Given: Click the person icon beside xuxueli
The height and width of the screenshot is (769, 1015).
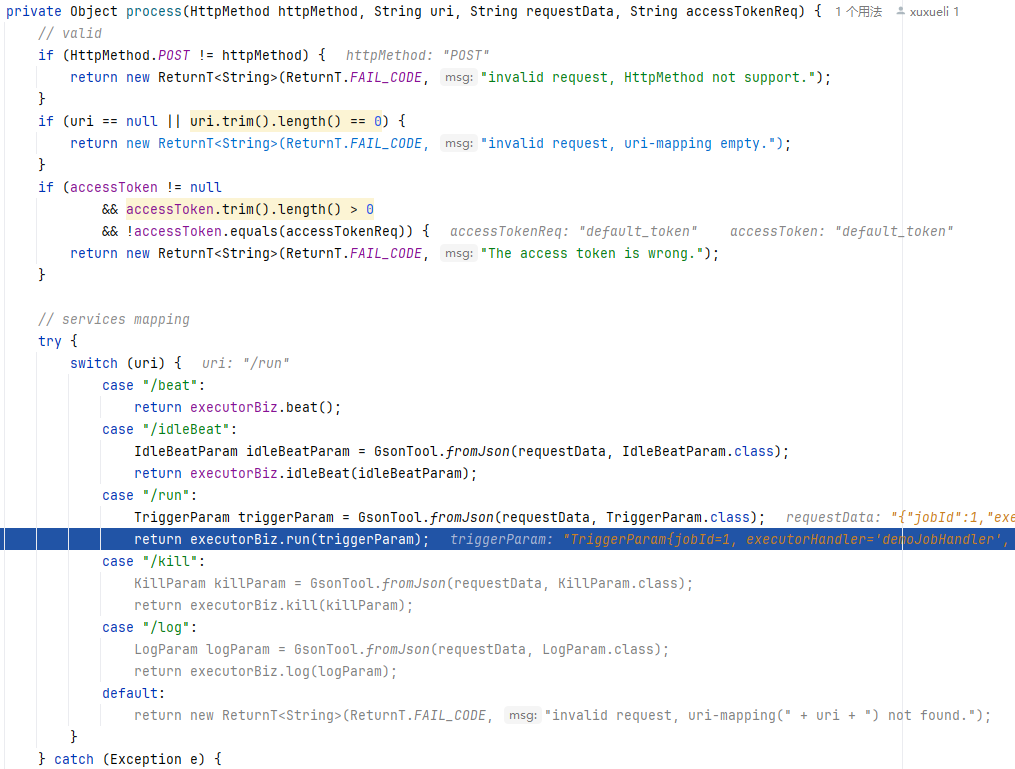Looking at the screenshot, I should click(900, 11).
